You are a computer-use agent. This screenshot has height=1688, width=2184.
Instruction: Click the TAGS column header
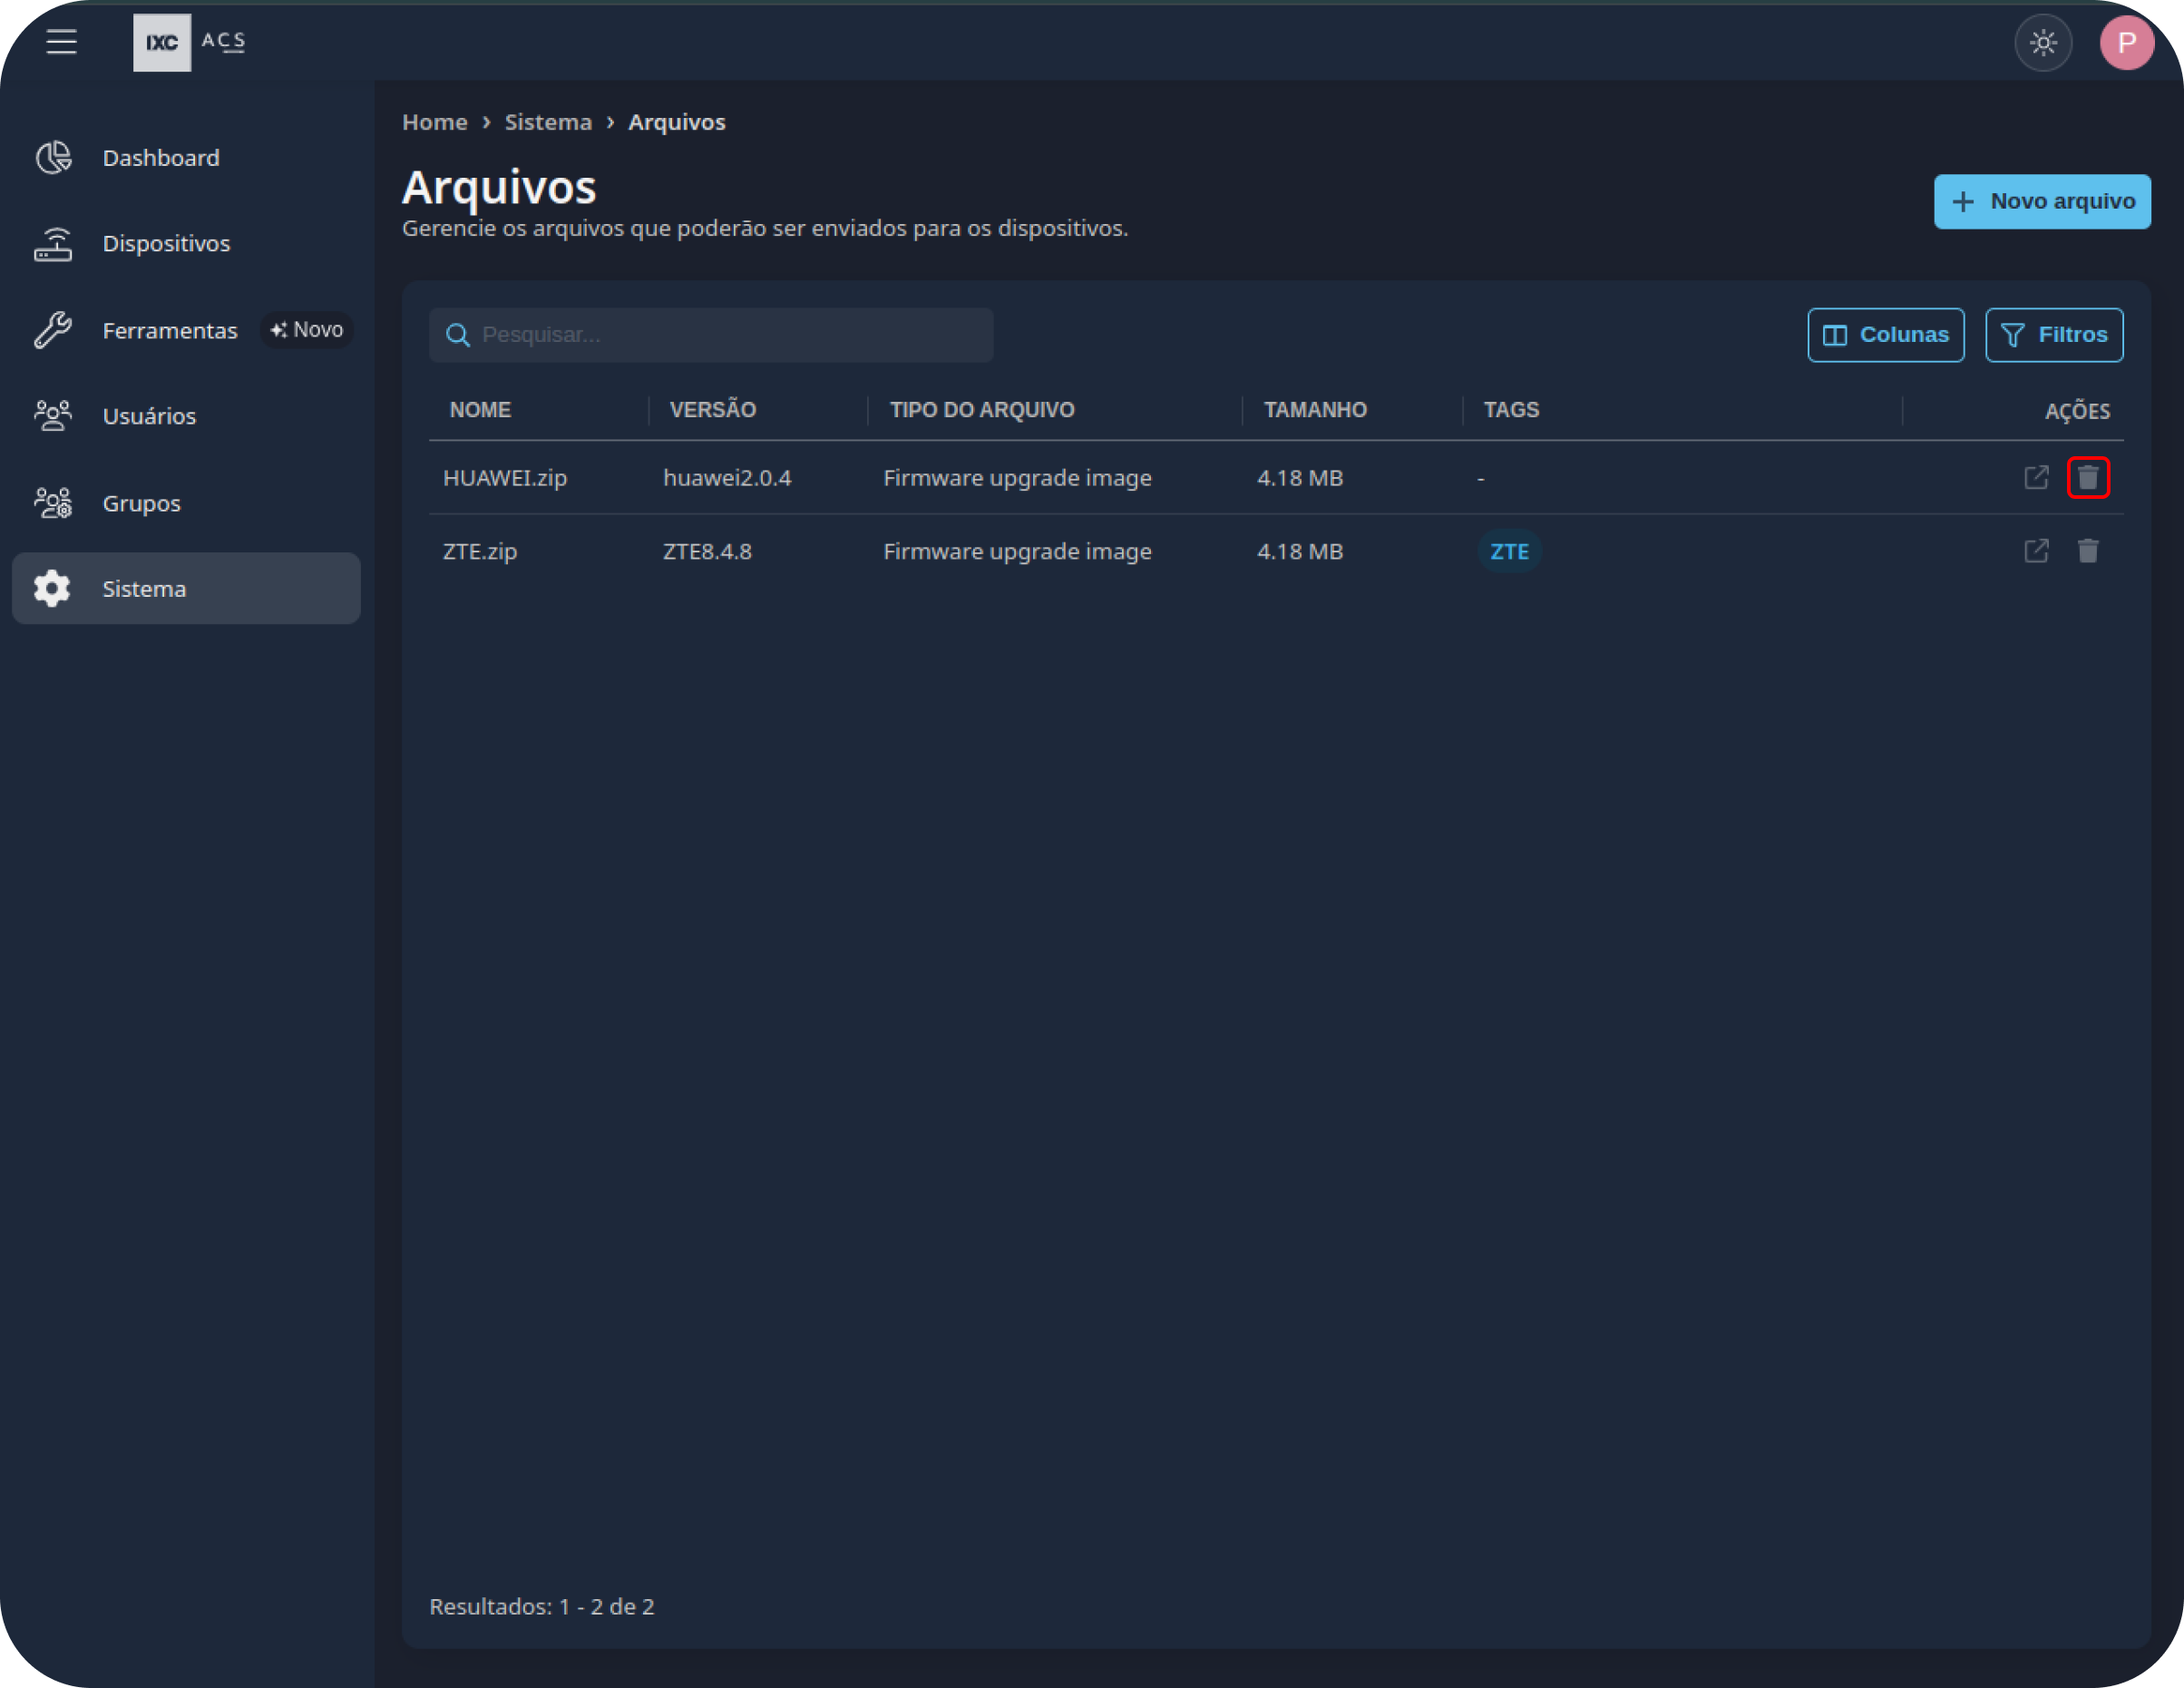click(x=1511, y=410)
